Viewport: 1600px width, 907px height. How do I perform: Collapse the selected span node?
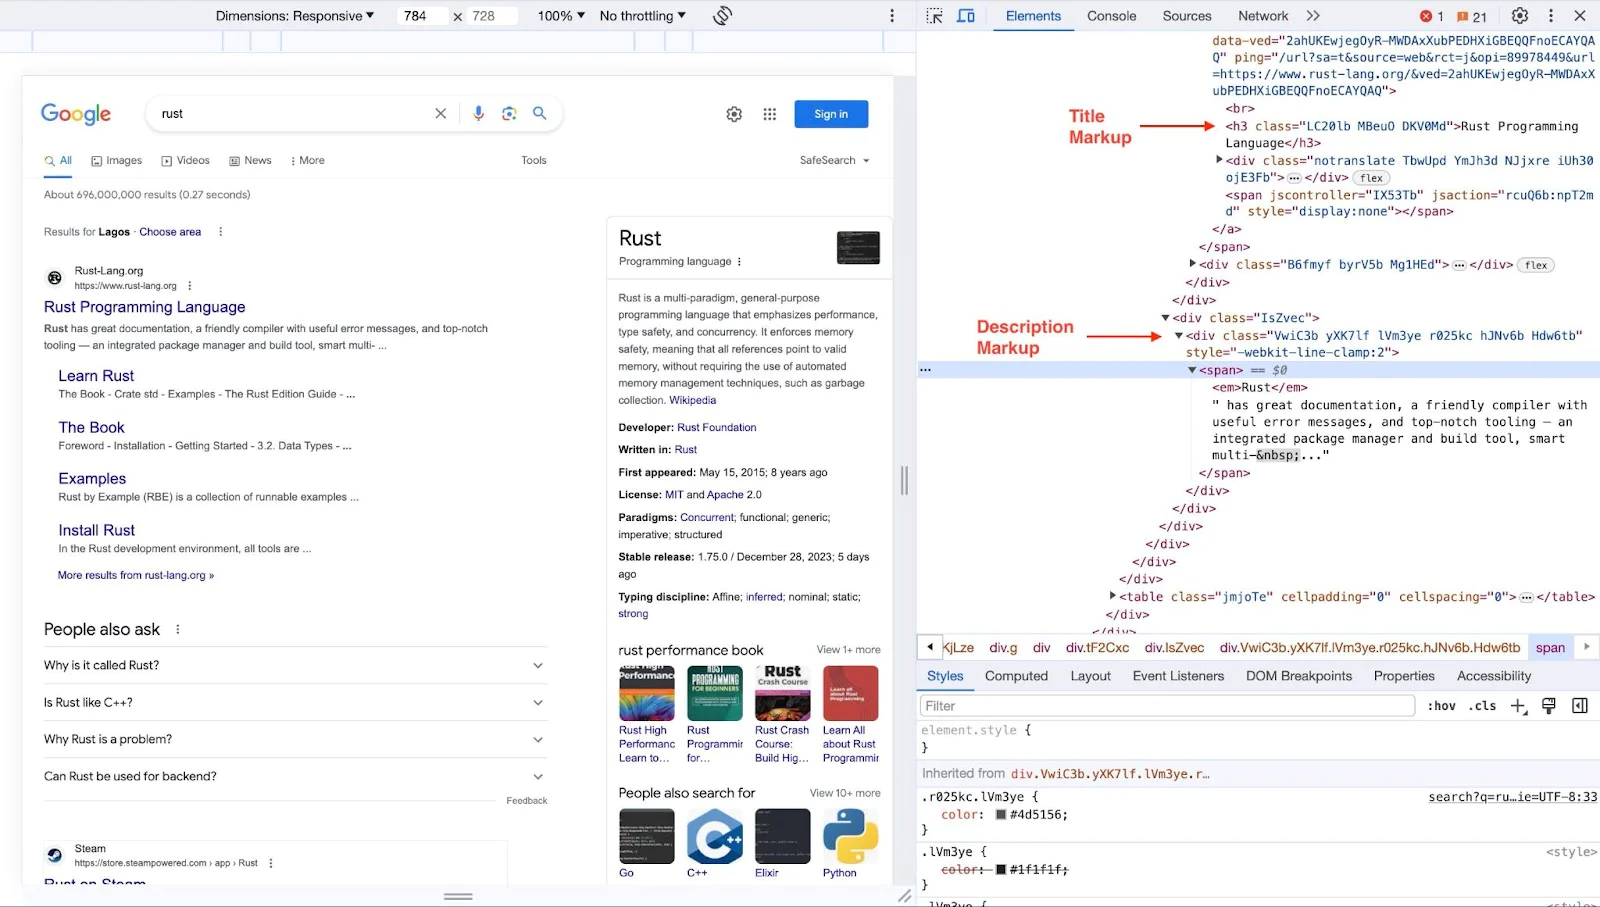[x=1192, y=370]
